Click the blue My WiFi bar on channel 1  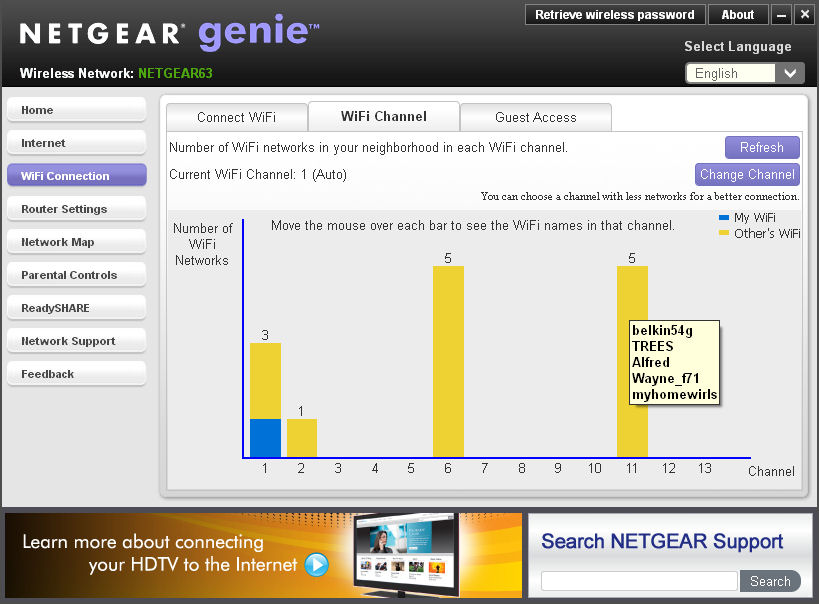coord(265,438)
